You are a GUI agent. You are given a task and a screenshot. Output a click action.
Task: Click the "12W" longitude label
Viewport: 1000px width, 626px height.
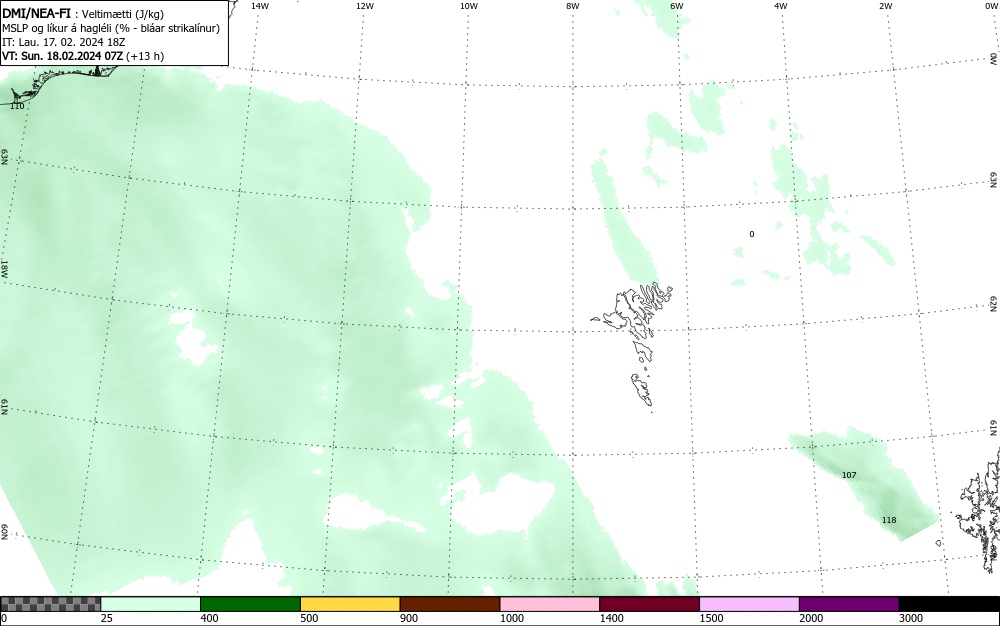[365, 6]
